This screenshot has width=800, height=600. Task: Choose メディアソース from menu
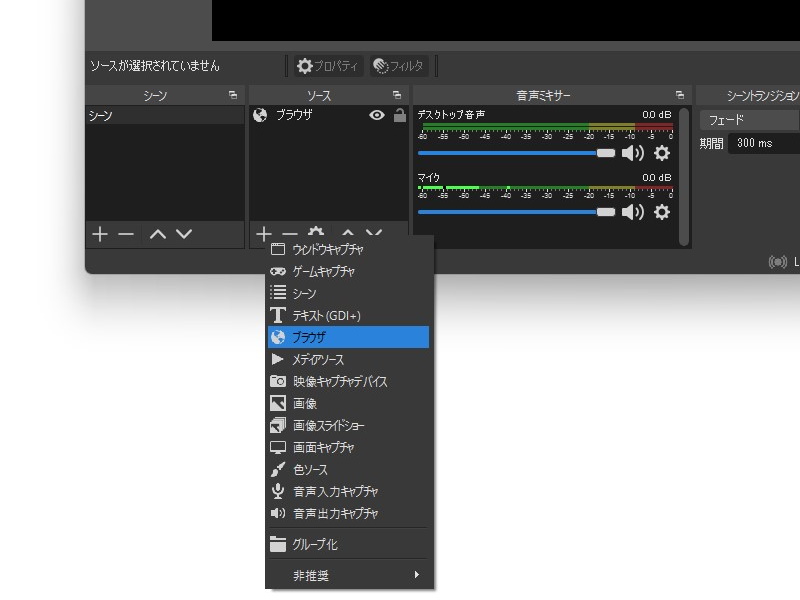348,360
